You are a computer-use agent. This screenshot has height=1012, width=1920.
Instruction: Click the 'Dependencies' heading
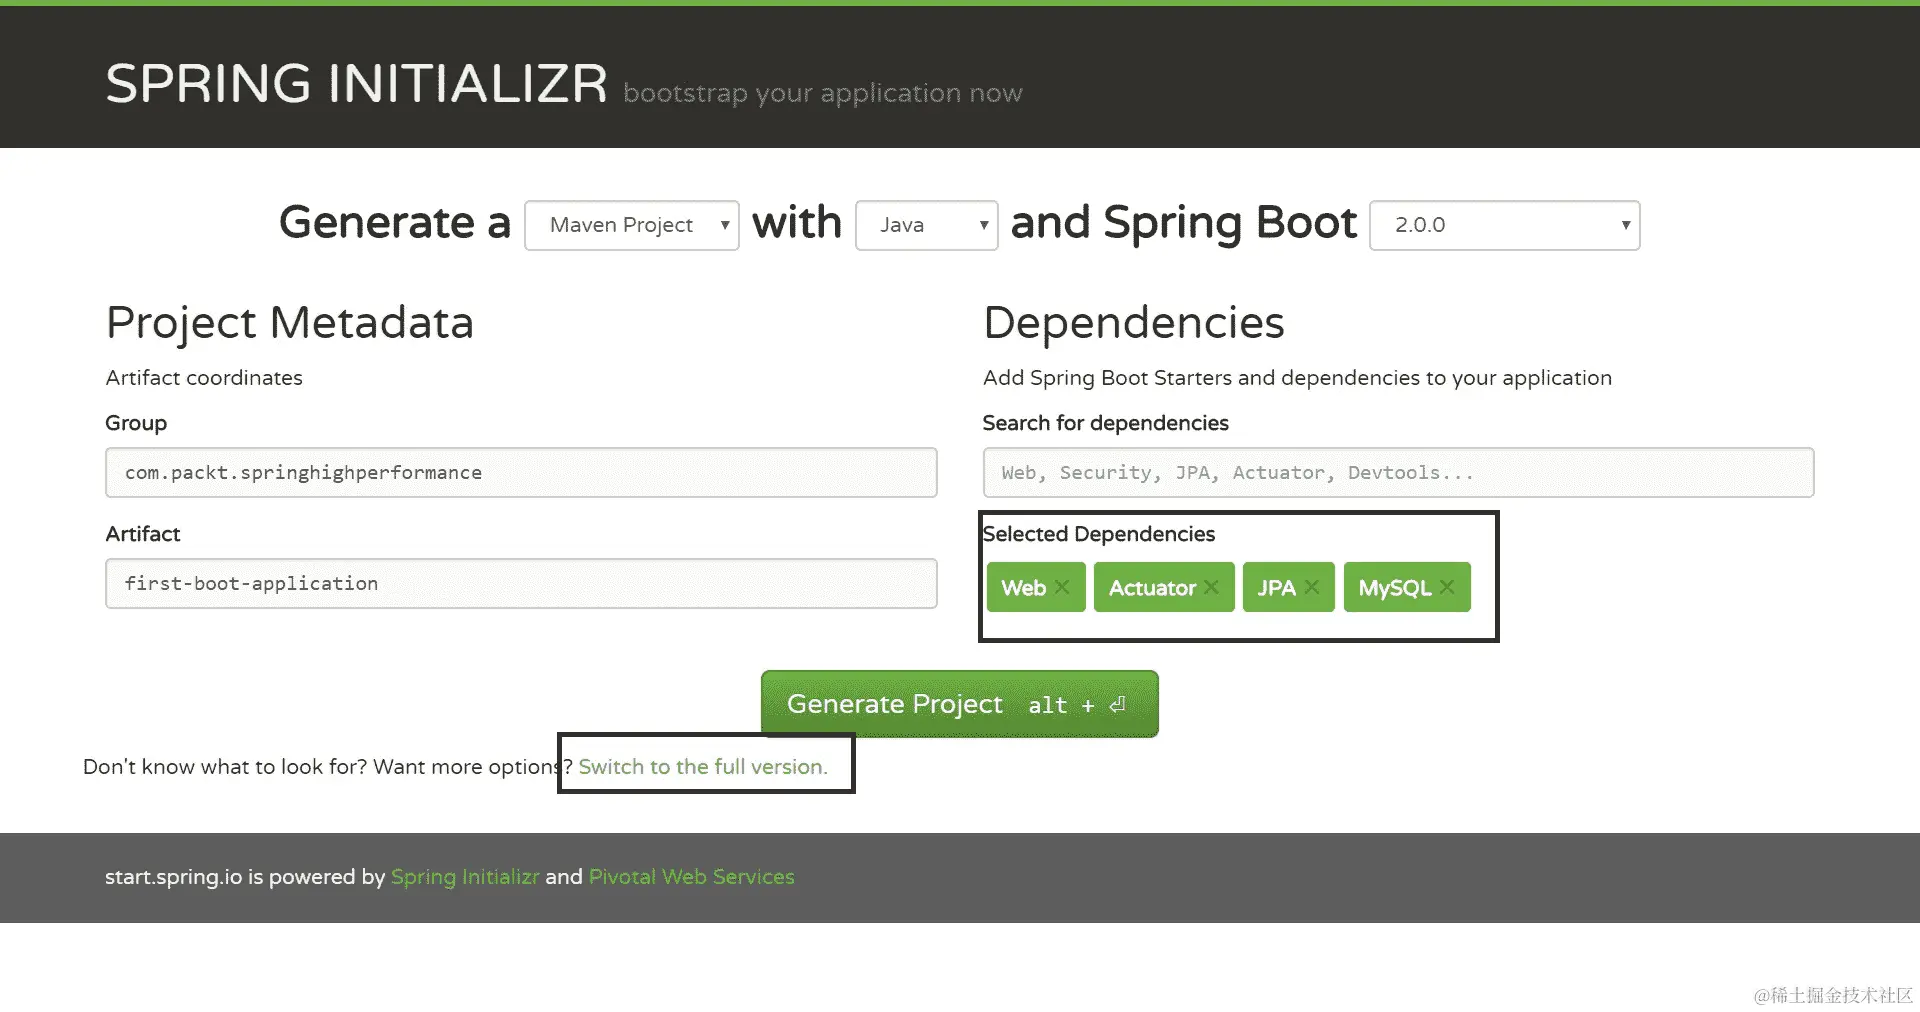click(1134, 322)
